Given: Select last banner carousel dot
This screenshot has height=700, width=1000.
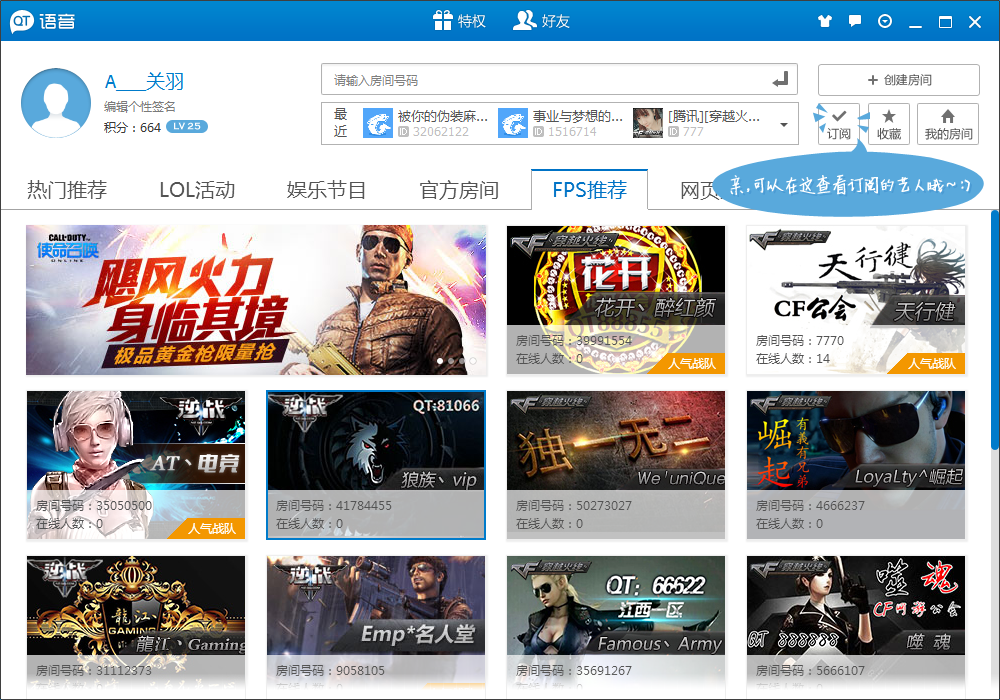Looking at the screenshot, I should click(473, 361).
